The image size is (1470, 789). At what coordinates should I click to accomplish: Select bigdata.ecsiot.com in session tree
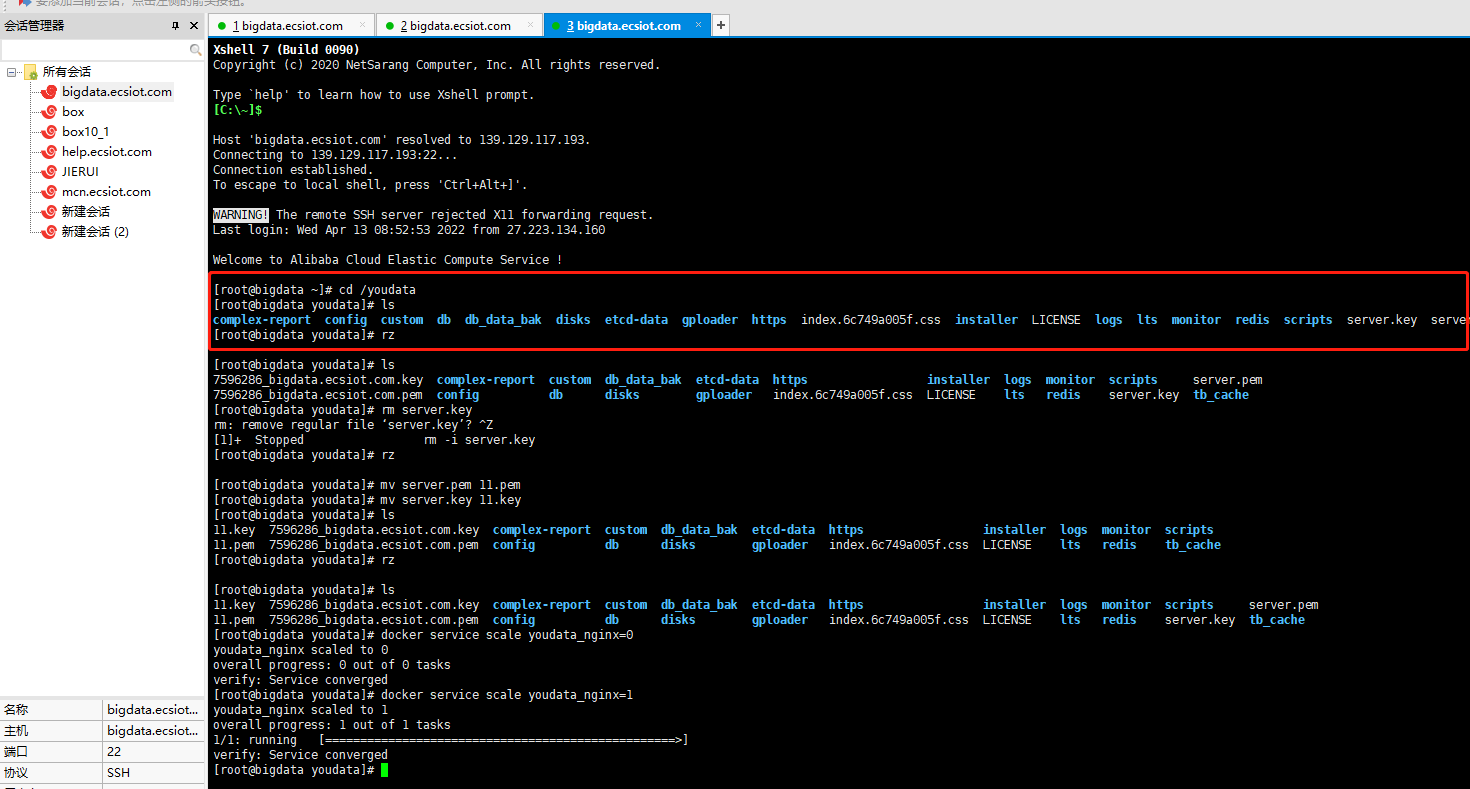117,92
